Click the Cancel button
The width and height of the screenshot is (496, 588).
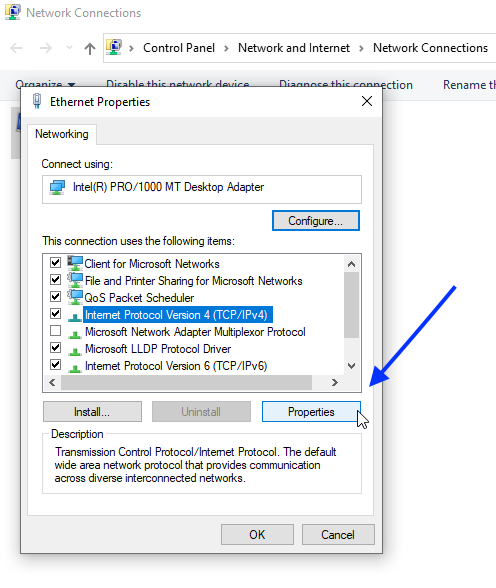338,534
